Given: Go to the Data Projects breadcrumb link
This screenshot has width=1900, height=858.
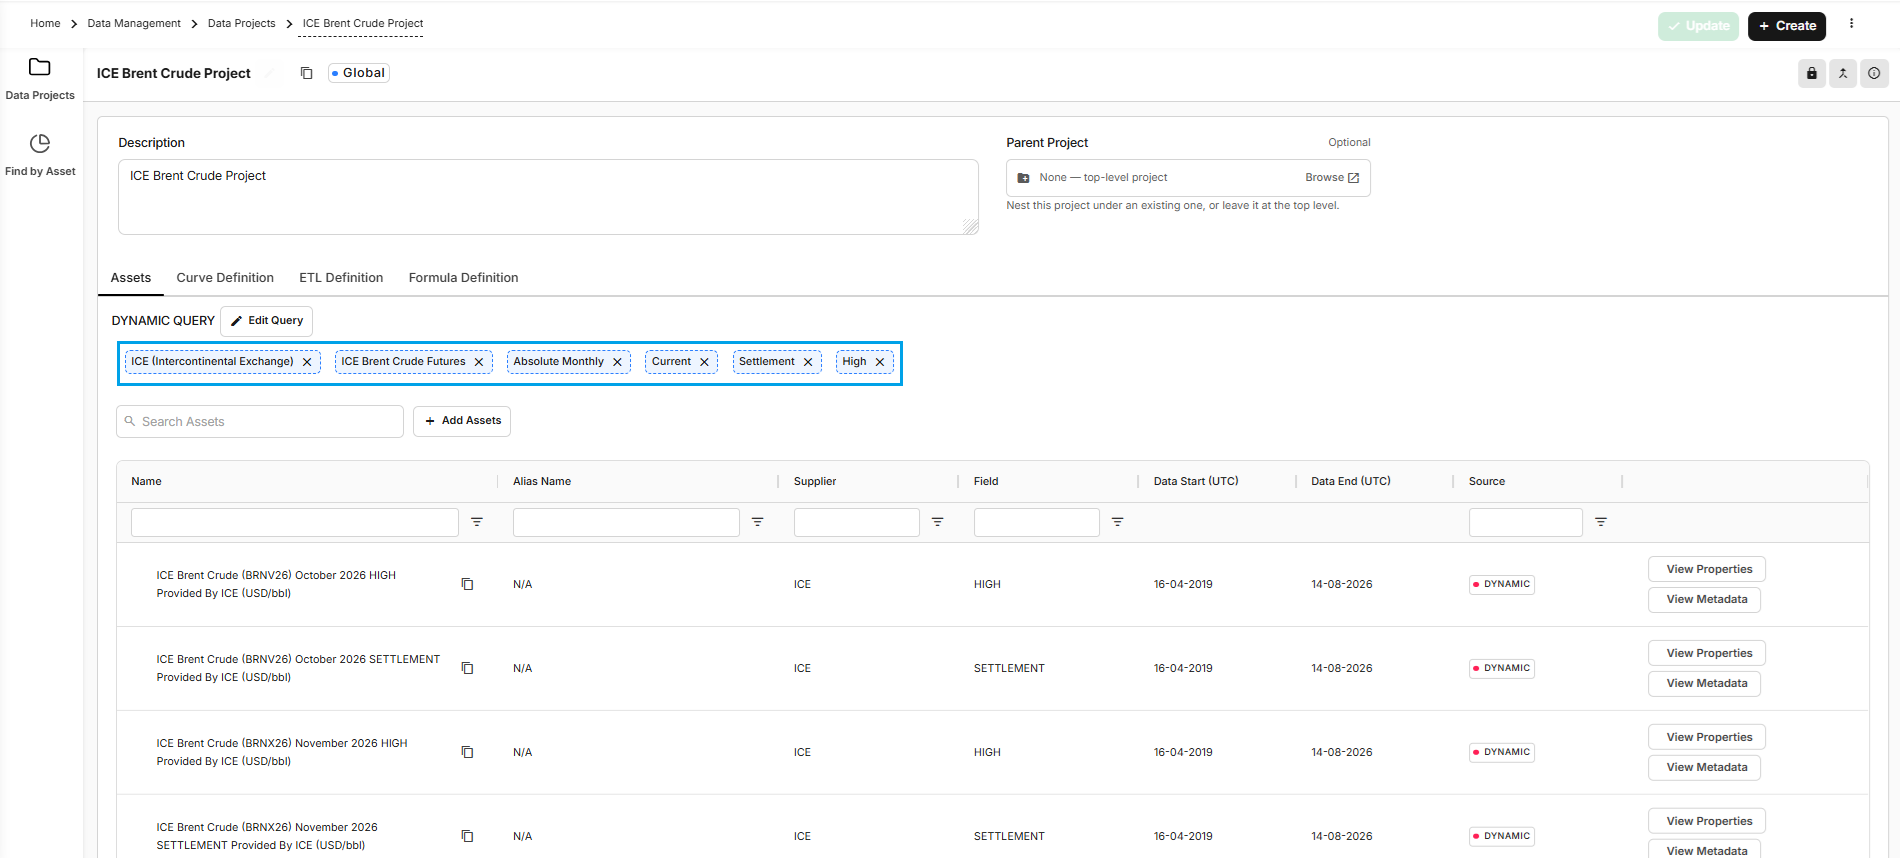Looking at the screenshot, I should (241, 23).
